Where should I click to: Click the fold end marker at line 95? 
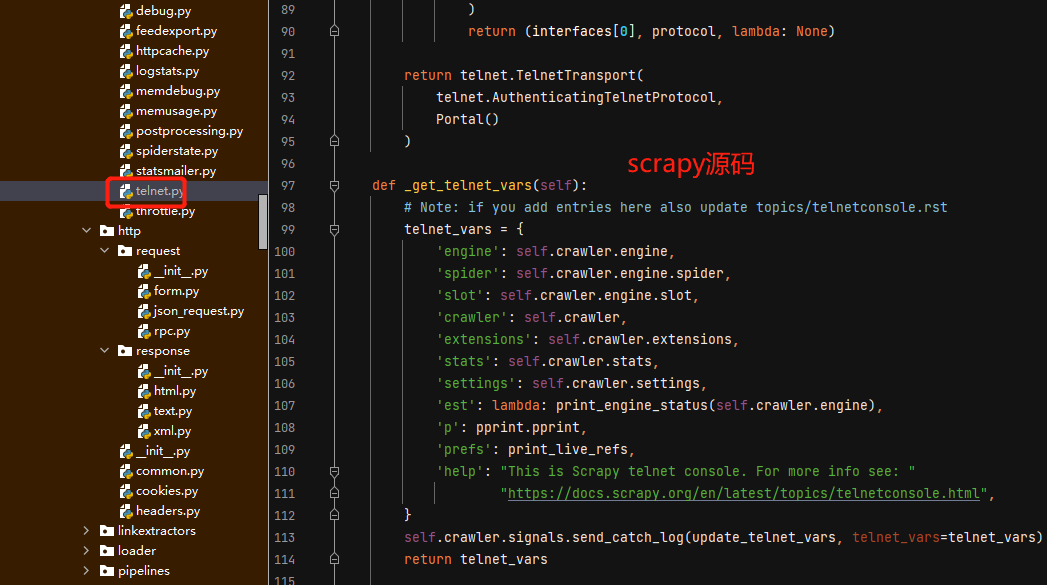(x=335, y=142)
